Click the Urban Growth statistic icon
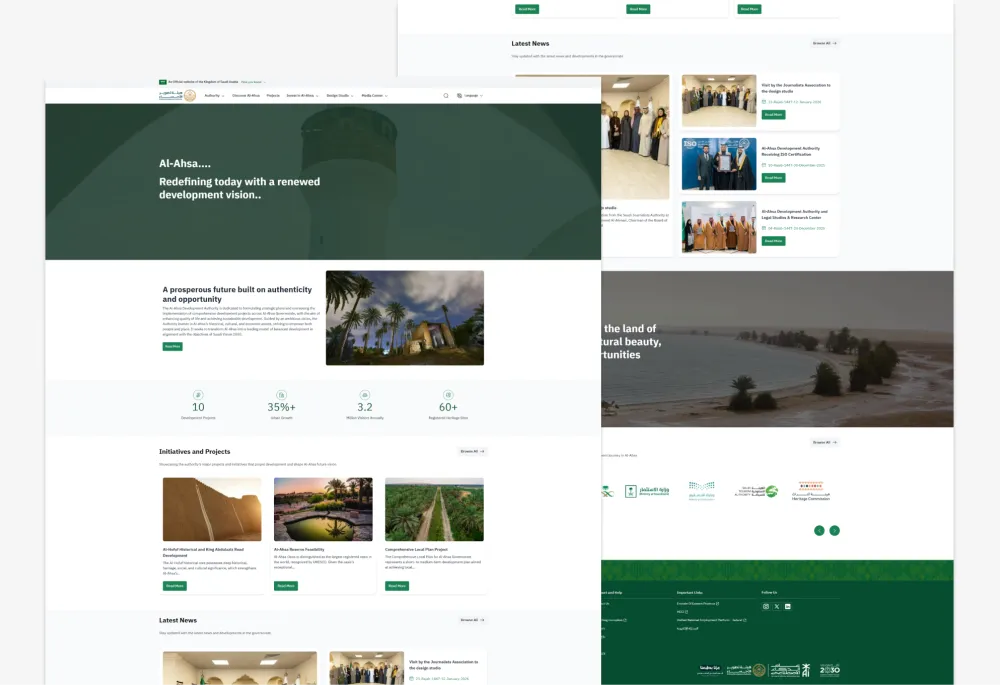The height and width of the screenshot is (685, 1000). [281, 395]
